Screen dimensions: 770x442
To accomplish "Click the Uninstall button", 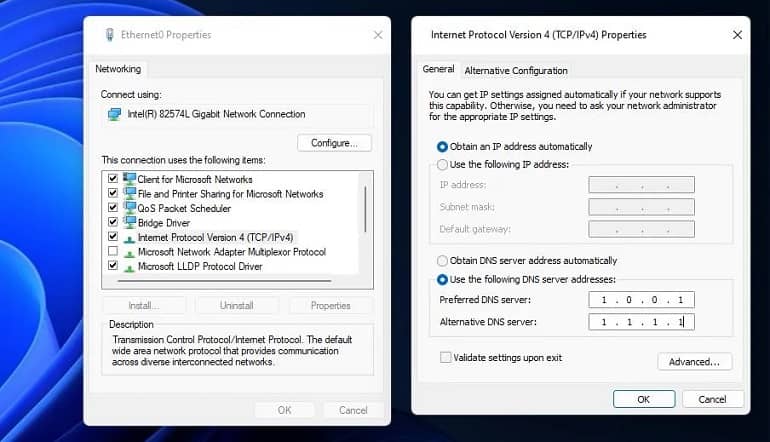I will [x=237, y=305].
